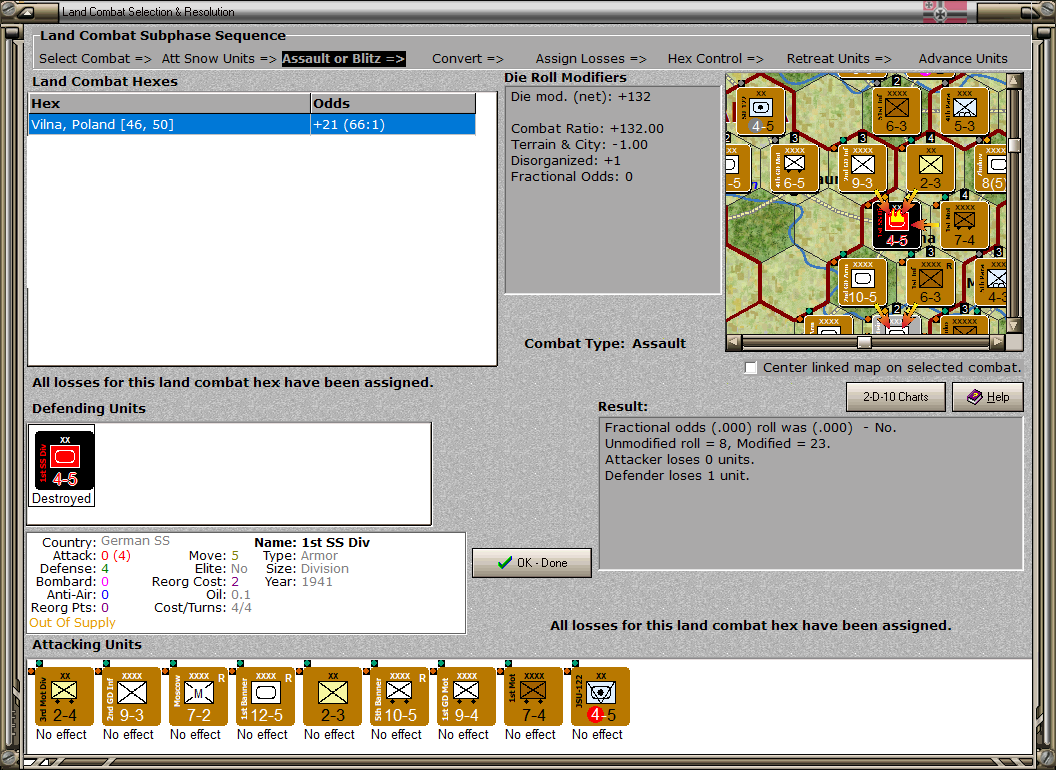Viewport: 1056px width, 770px height.
Task: Open the 2-D-10 Charts
Action: pyautogui.click(x=896, y=397)
